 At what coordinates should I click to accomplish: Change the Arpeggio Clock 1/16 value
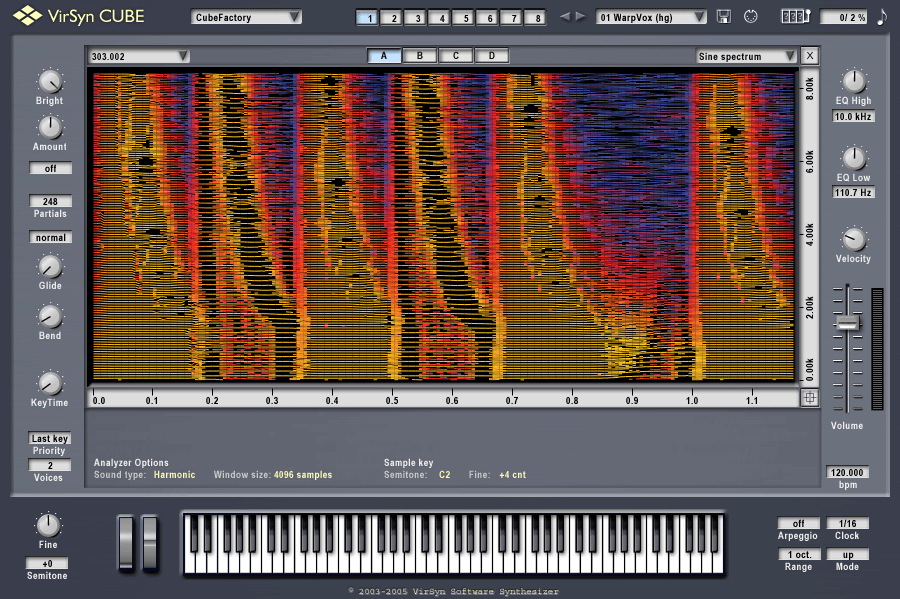(x=847, y=523)
